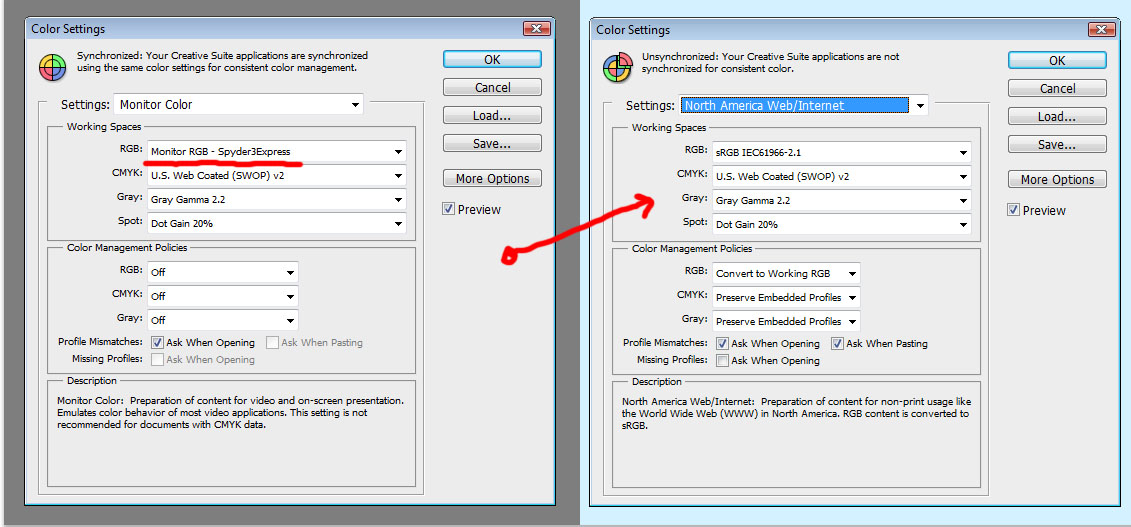
Task: Click OK in the right Color Settings dialog
Action: point(1057,60)
